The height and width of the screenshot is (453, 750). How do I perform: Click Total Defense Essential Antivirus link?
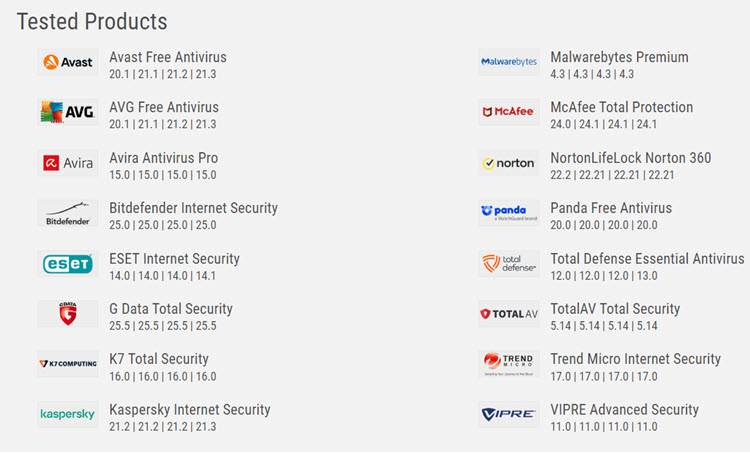(647, 258)
